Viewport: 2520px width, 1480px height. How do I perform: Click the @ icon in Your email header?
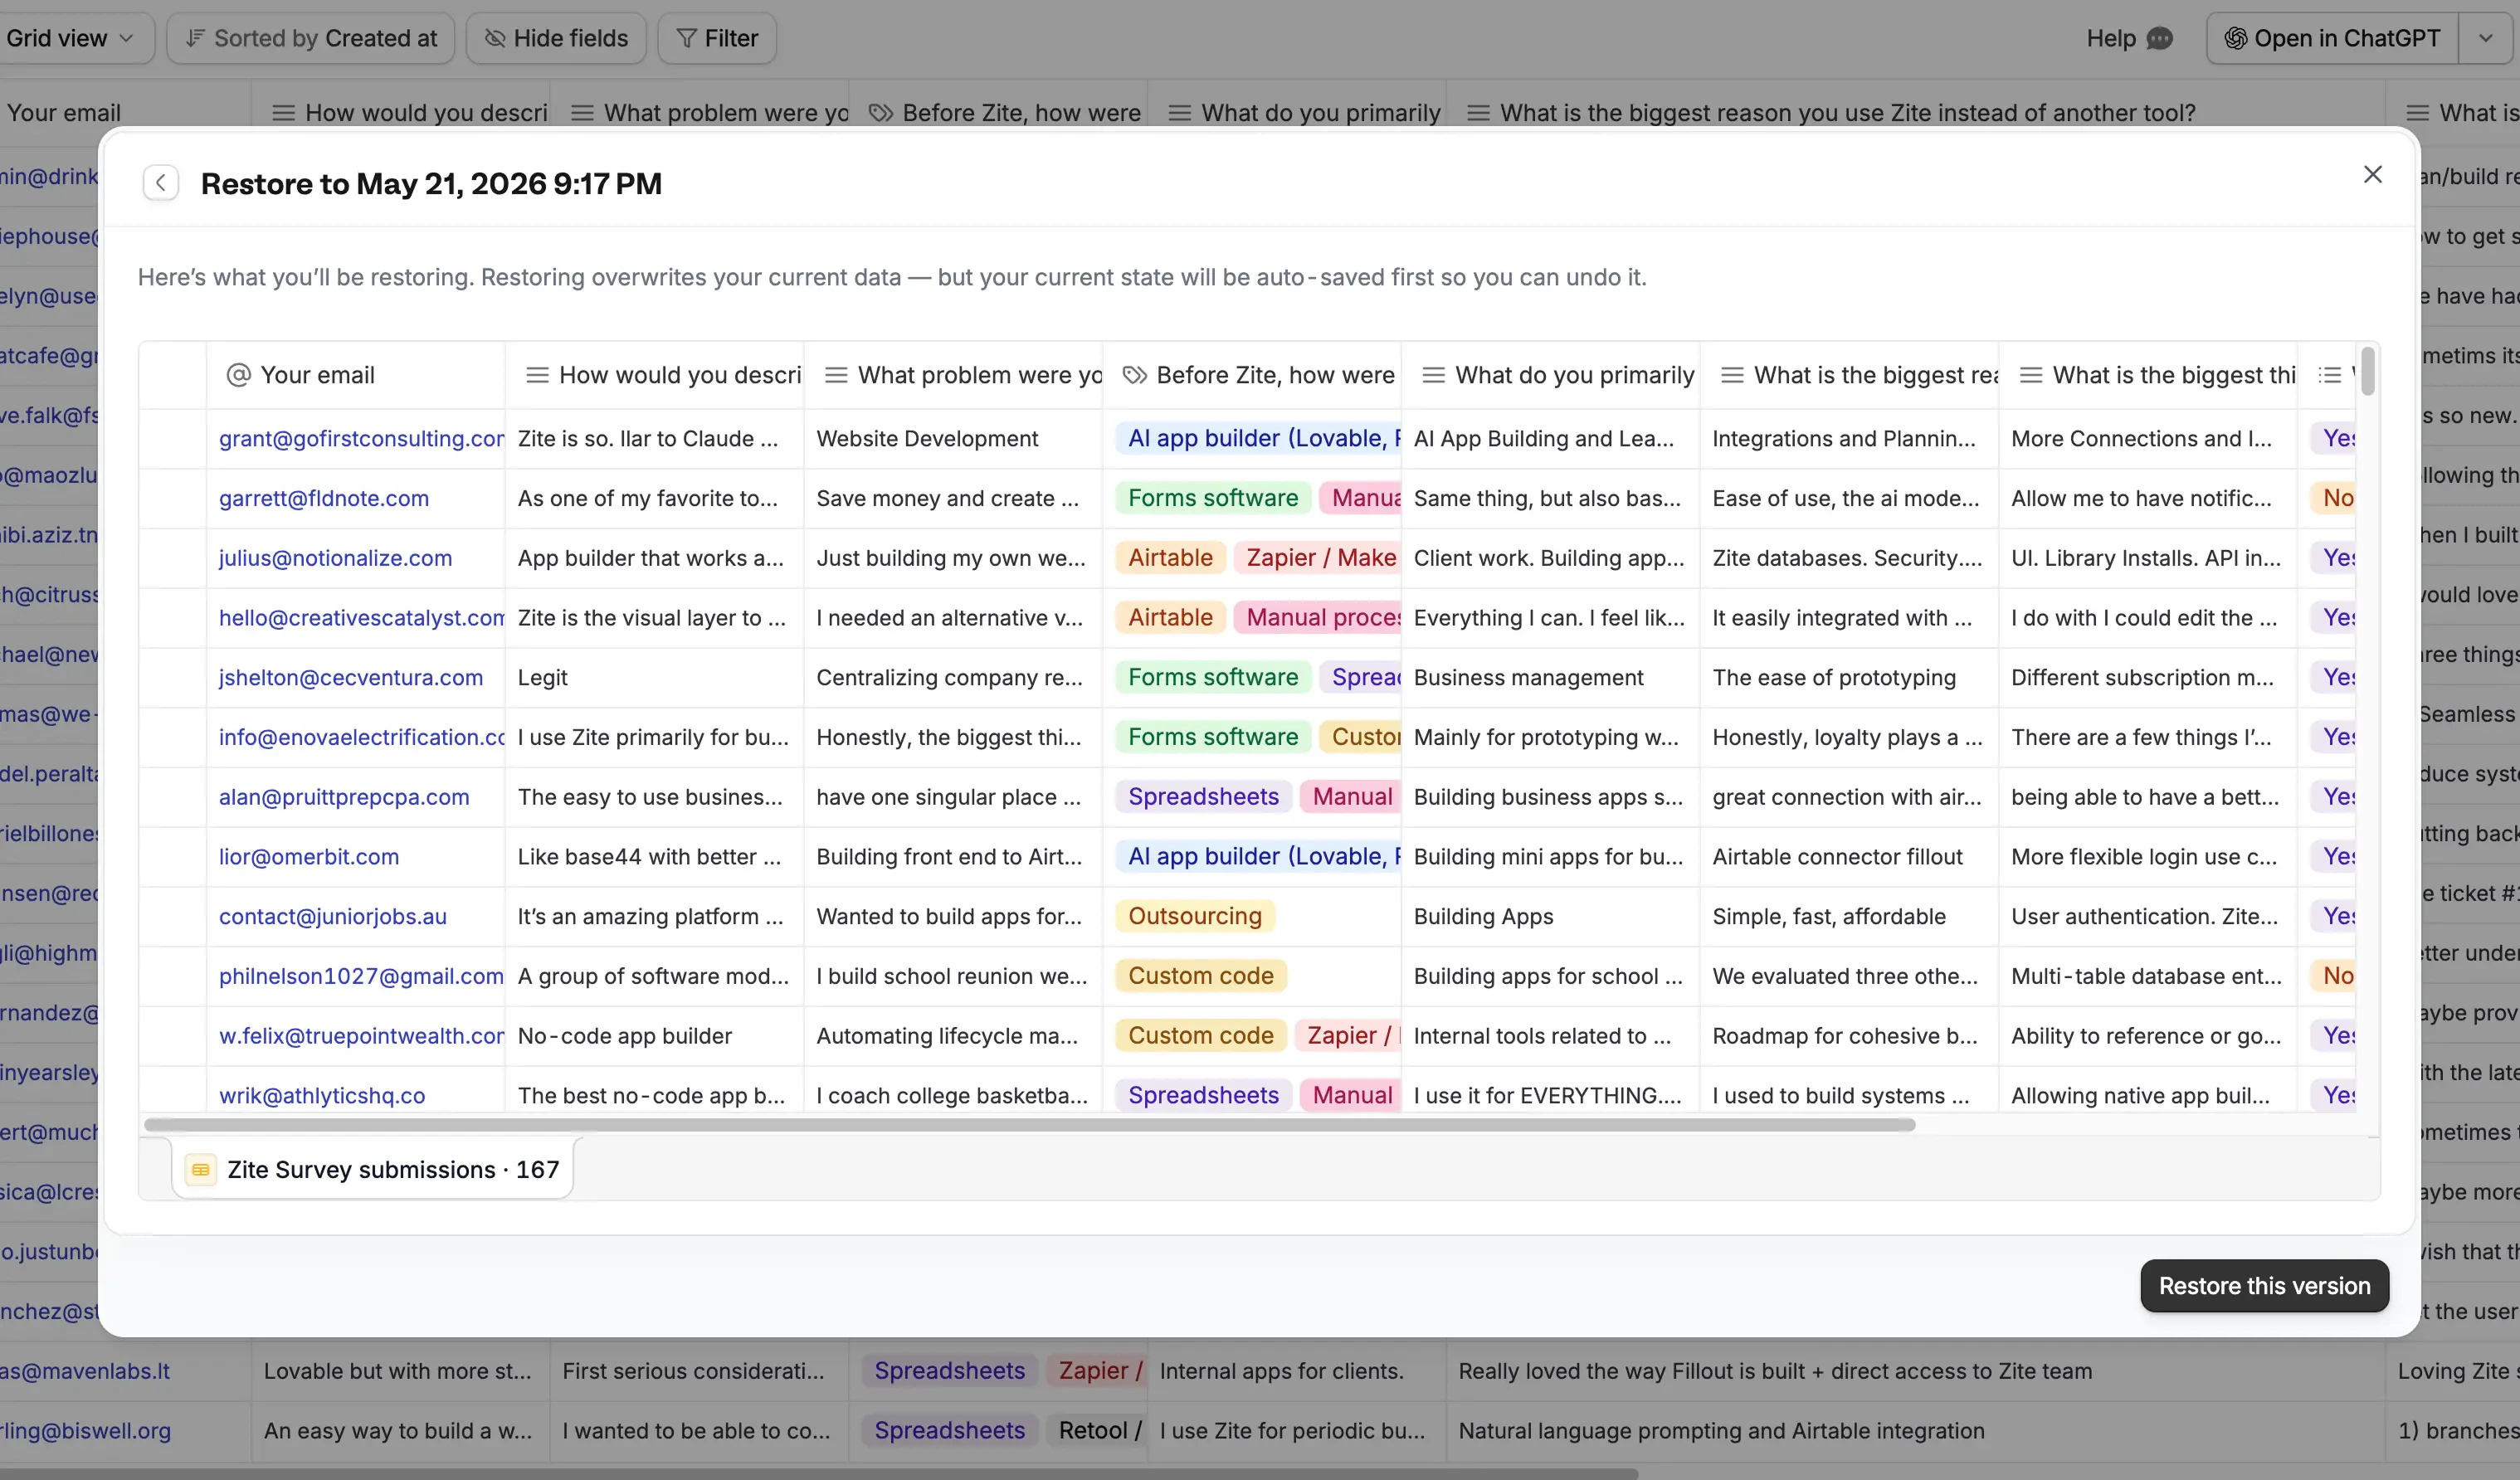[238, 375]
